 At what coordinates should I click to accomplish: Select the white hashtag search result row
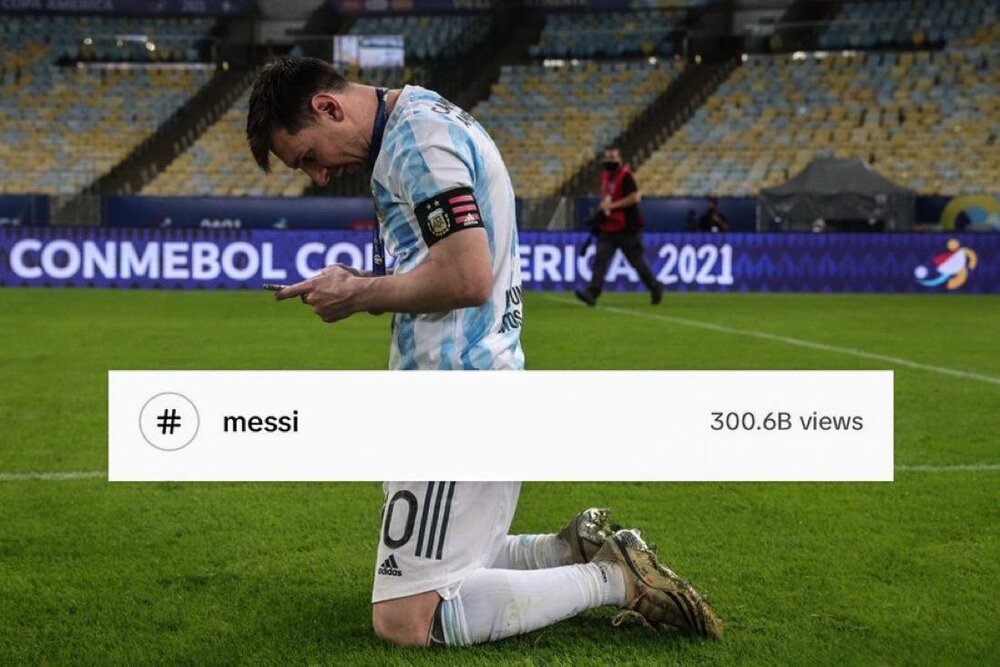tap(501, 425)
